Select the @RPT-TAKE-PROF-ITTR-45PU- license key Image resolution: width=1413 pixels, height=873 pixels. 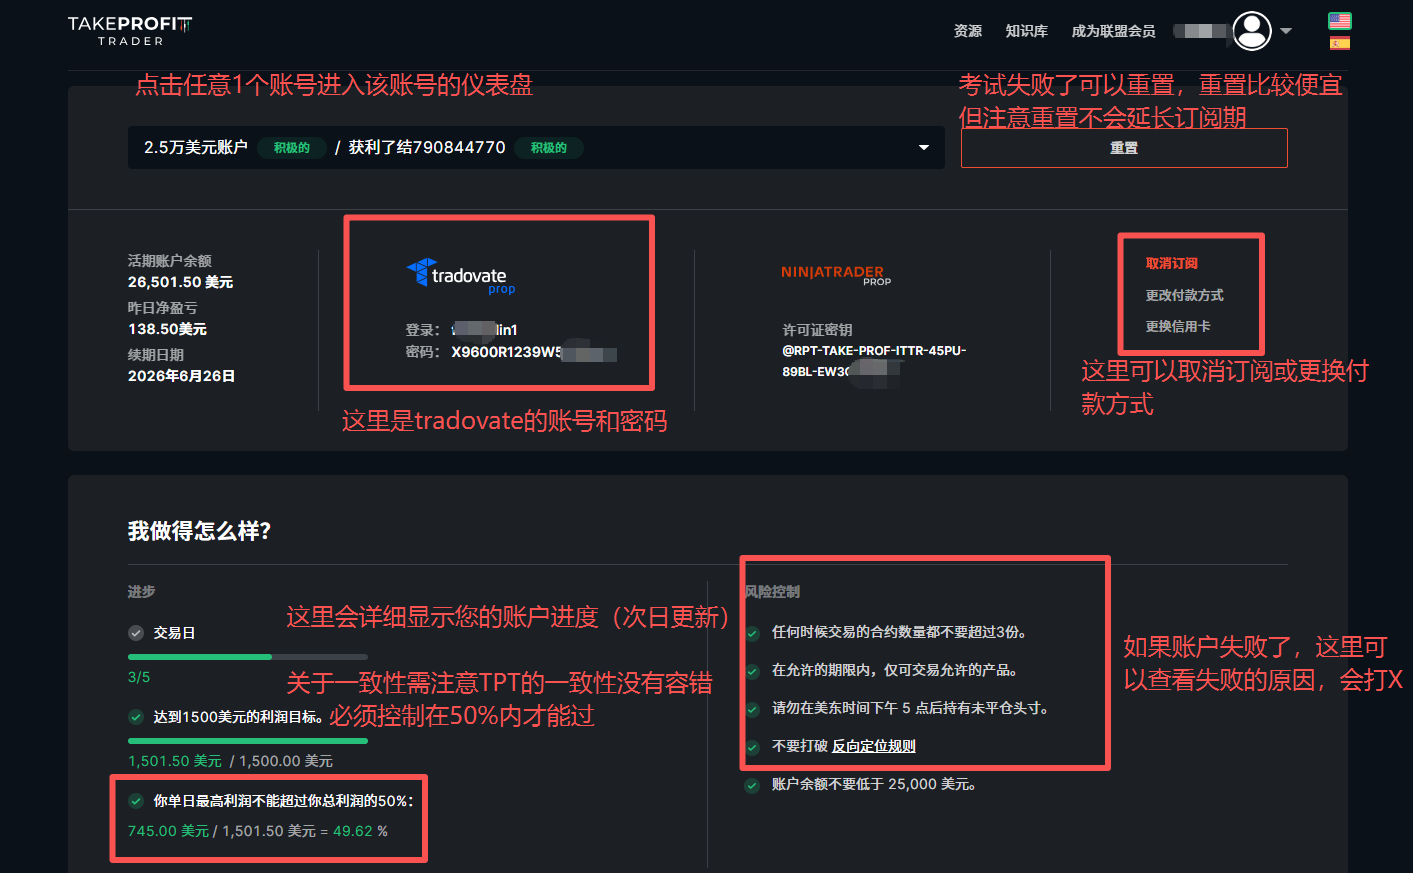click(874, 351)
